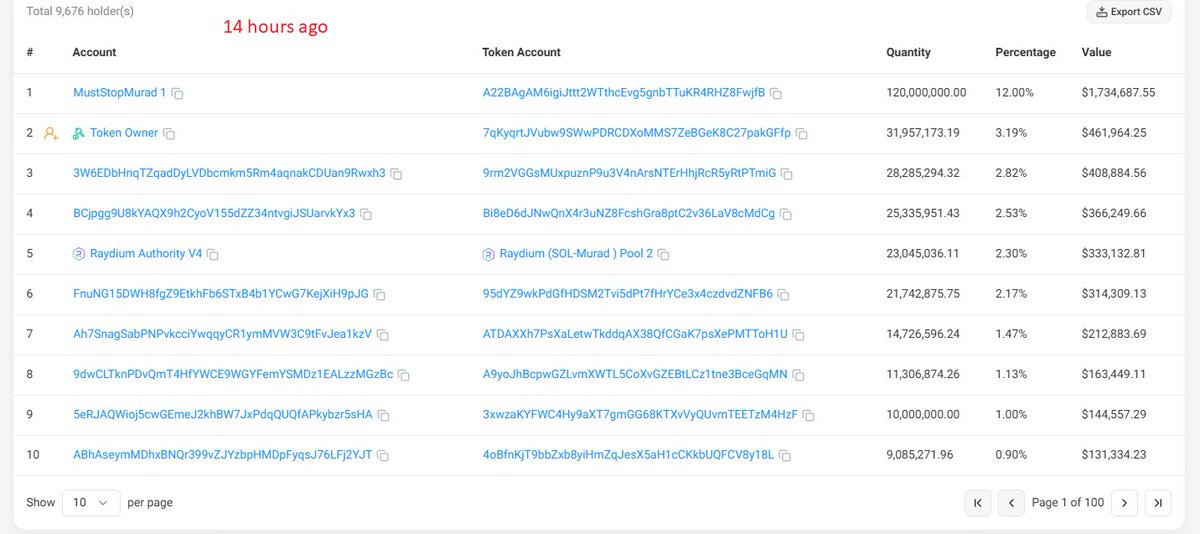Go to the previous page

[1012, 503]
